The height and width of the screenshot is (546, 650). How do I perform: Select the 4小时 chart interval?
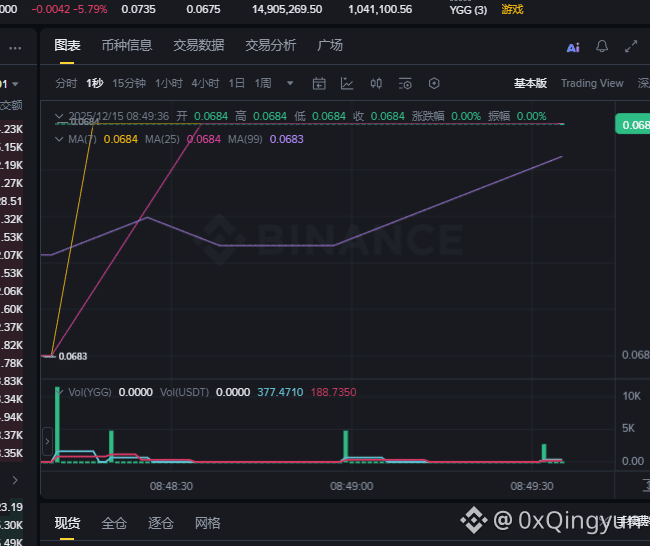point(205,83)
